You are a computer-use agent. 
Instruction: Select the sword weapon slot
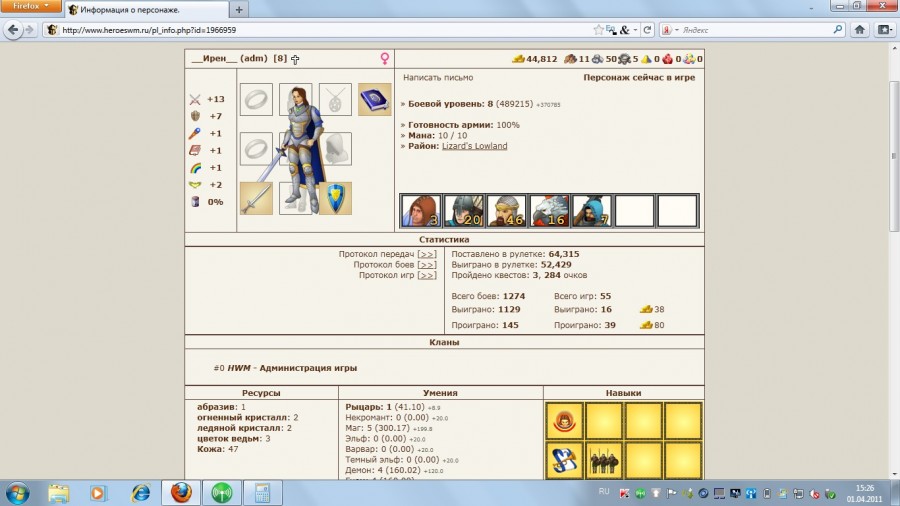tap(256, 198)
